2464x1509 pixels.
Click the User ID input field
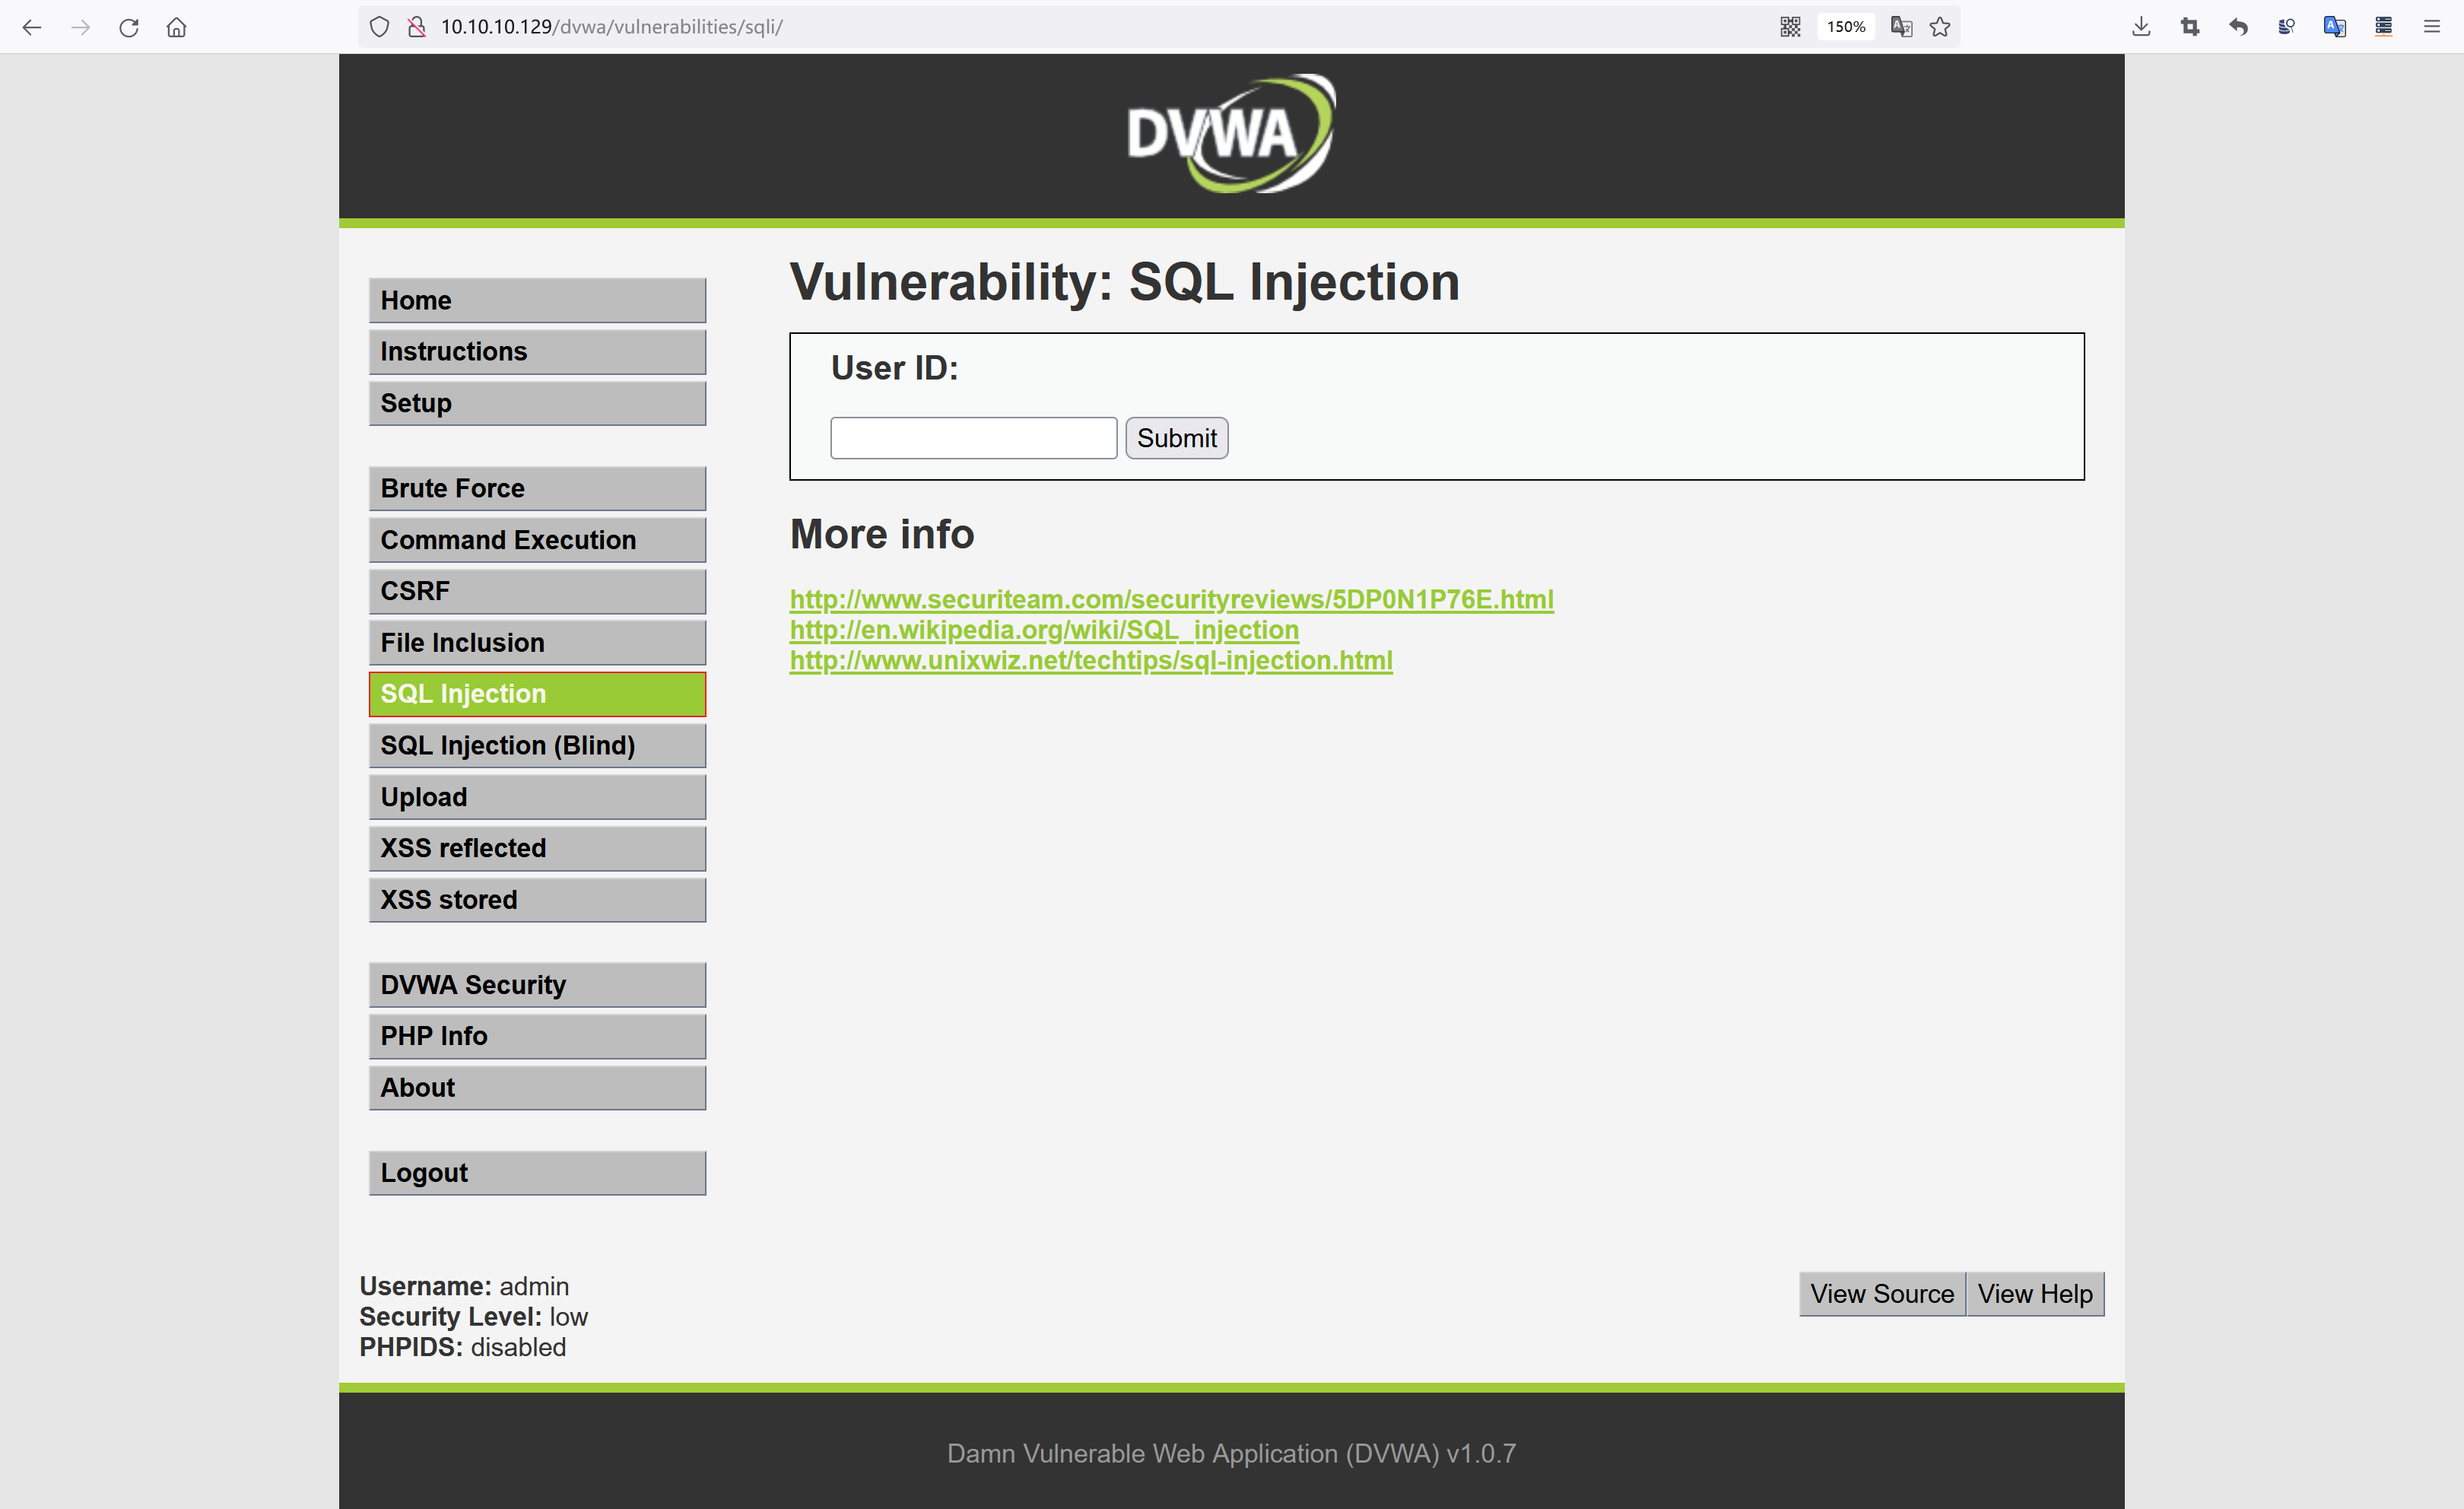click(973, 438)
